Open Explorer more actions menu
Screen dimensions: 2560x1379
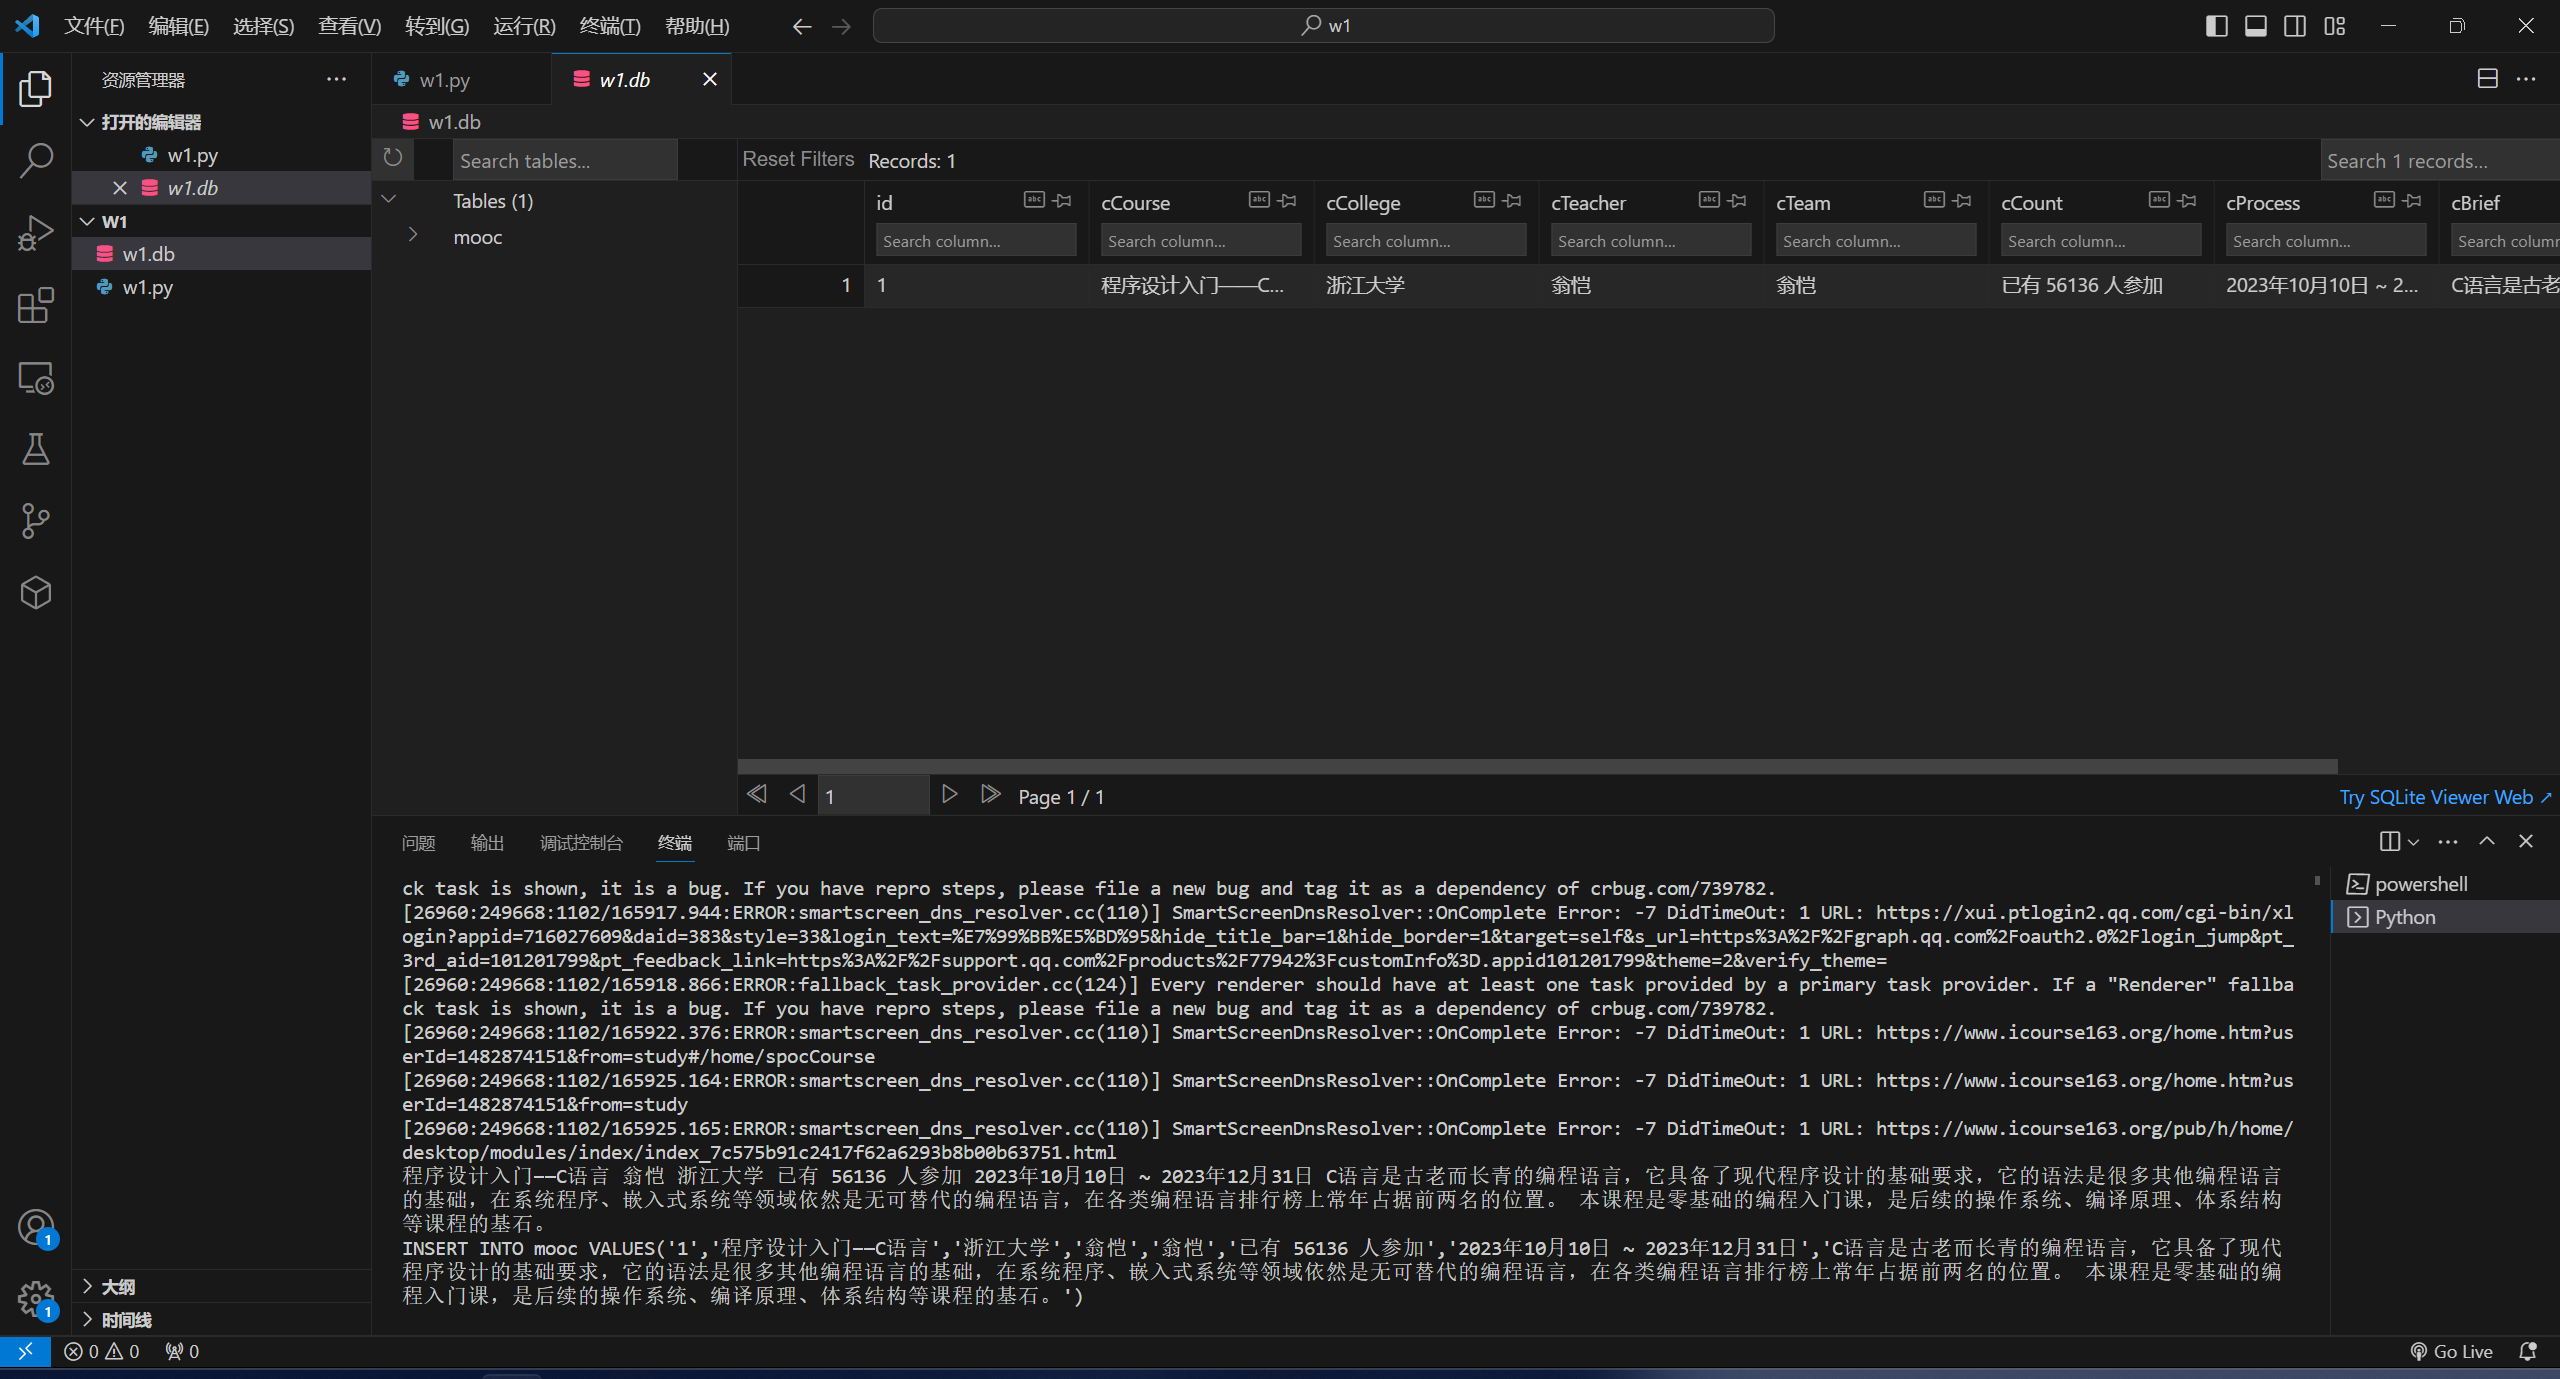tap(337, 79)
